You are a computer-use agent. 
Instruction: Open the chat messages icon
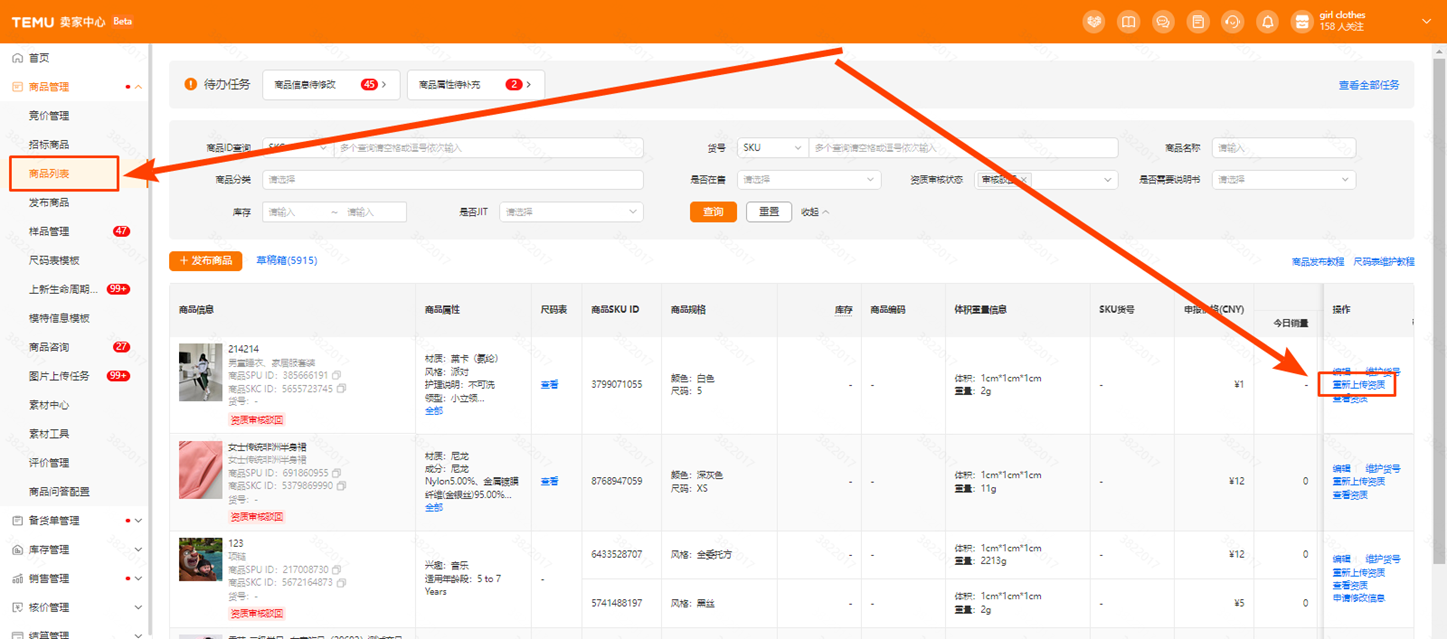pos(1163,22)
